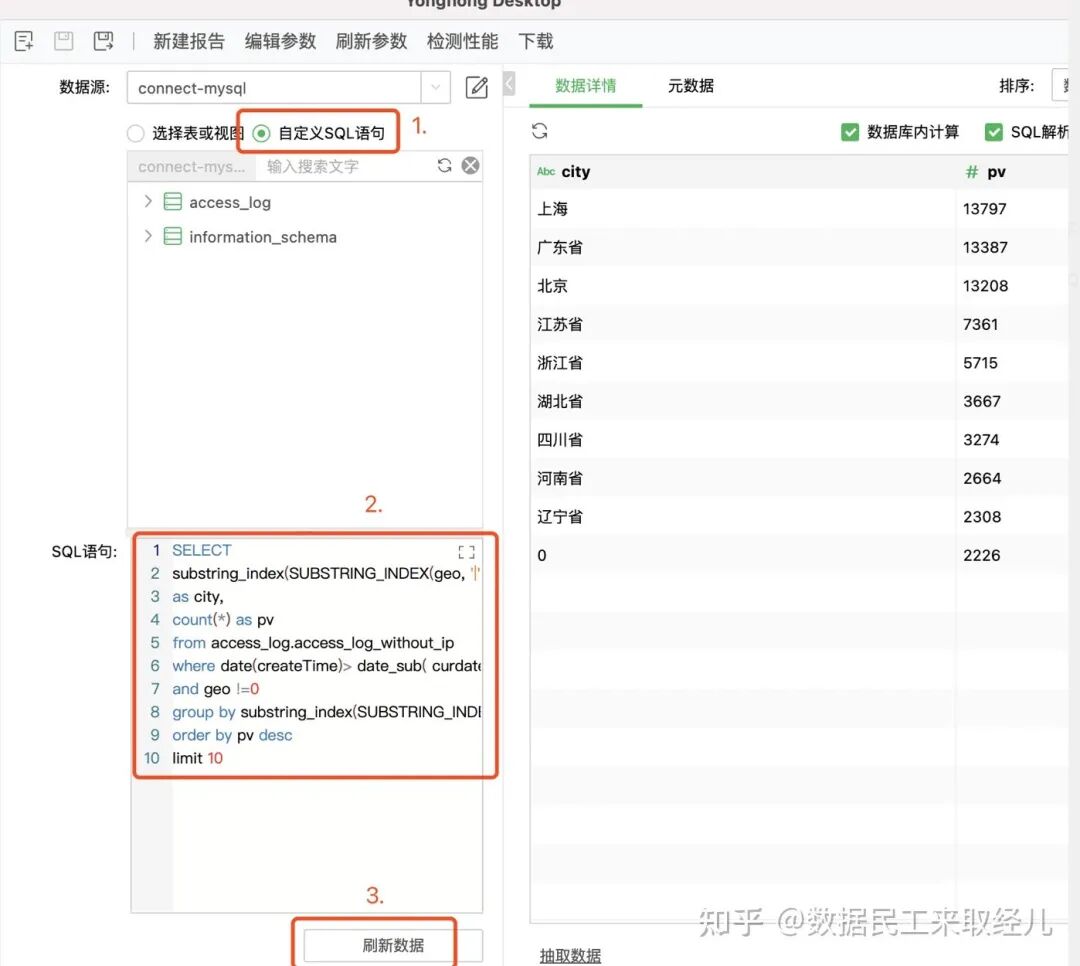Switch to the 元数据 tab
The image size is (1080, 966).
pos(690,86)
